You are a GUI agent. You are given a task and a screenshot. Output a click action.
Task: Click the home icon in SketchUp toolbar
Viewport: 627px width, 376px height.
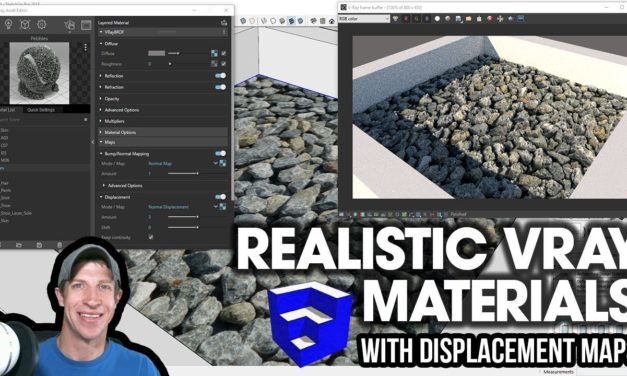coord(331,21)
